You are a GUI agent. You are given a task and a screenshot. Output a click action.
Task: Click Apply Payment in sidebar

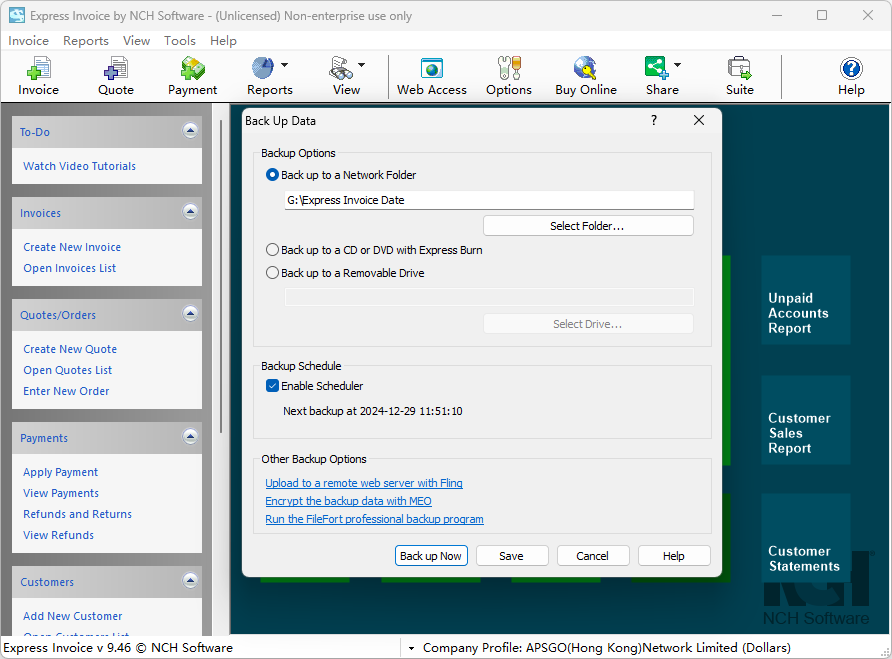click(x=60, y=472)
